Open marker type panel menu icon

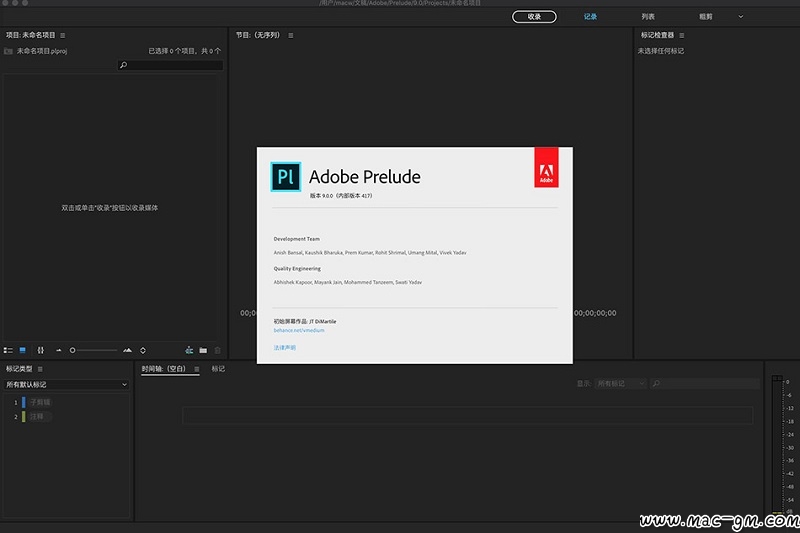(40, 369)
